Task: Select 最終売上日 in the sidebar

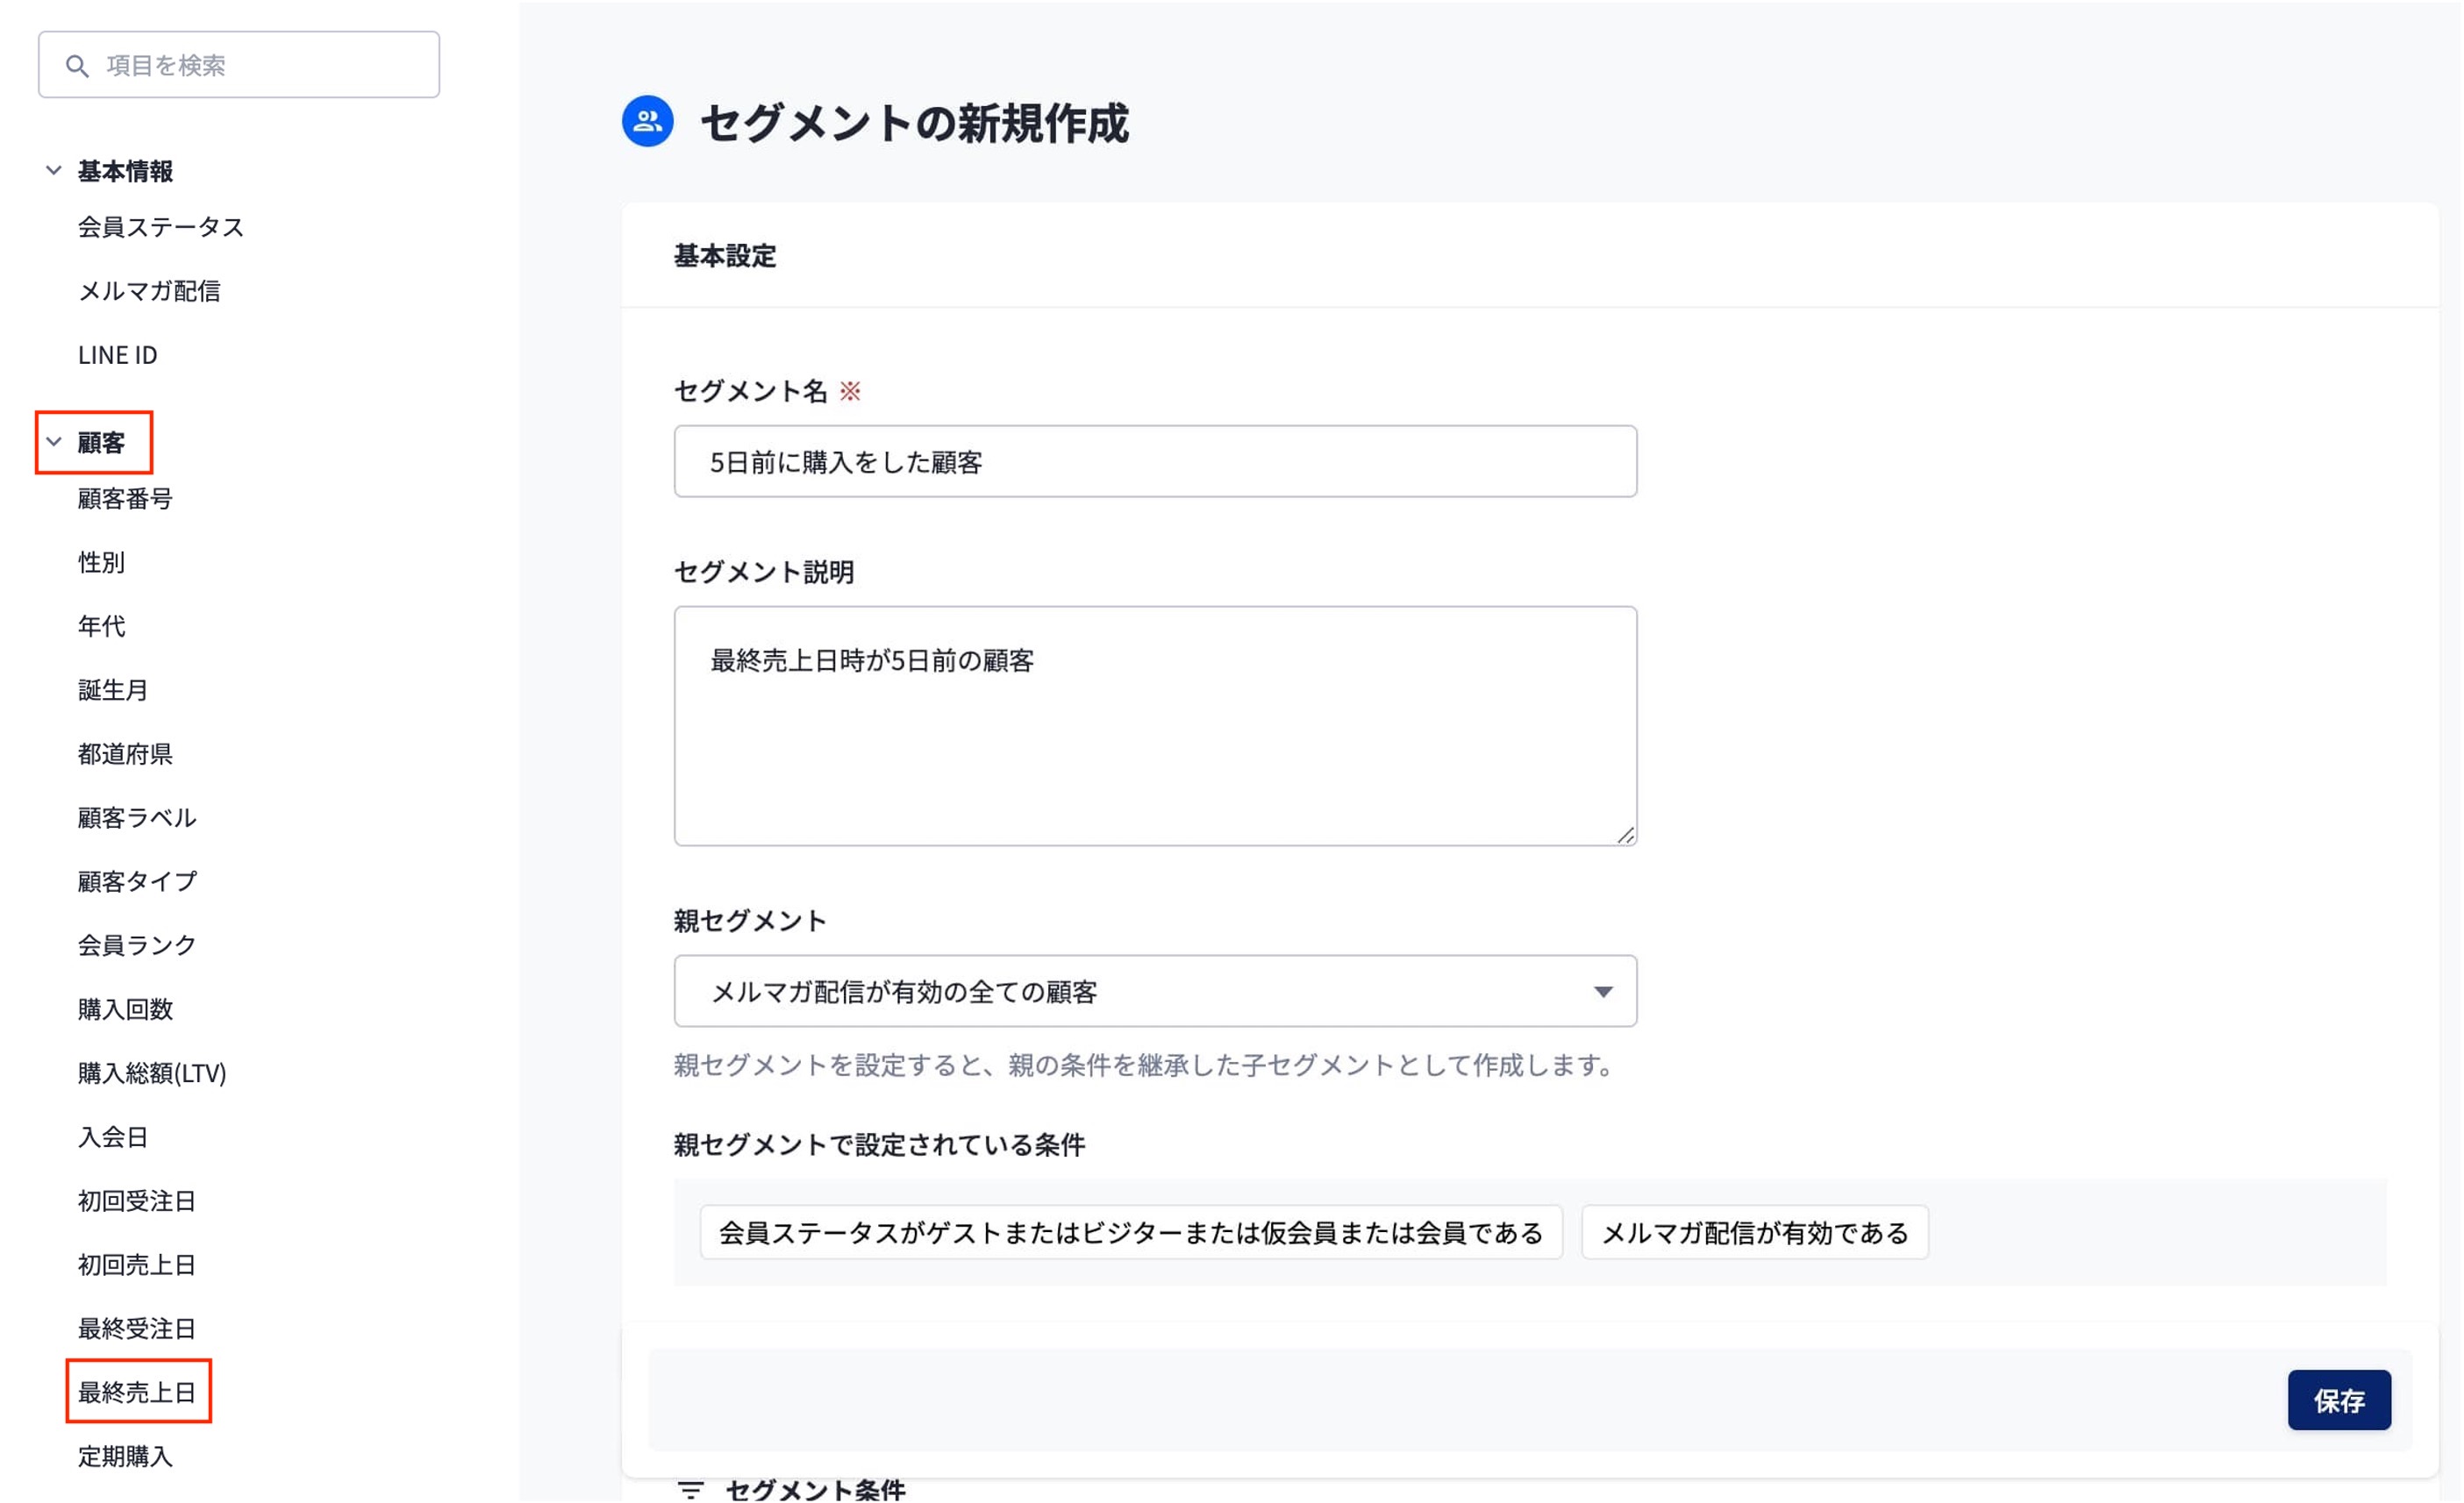Action: (137, 1391)
